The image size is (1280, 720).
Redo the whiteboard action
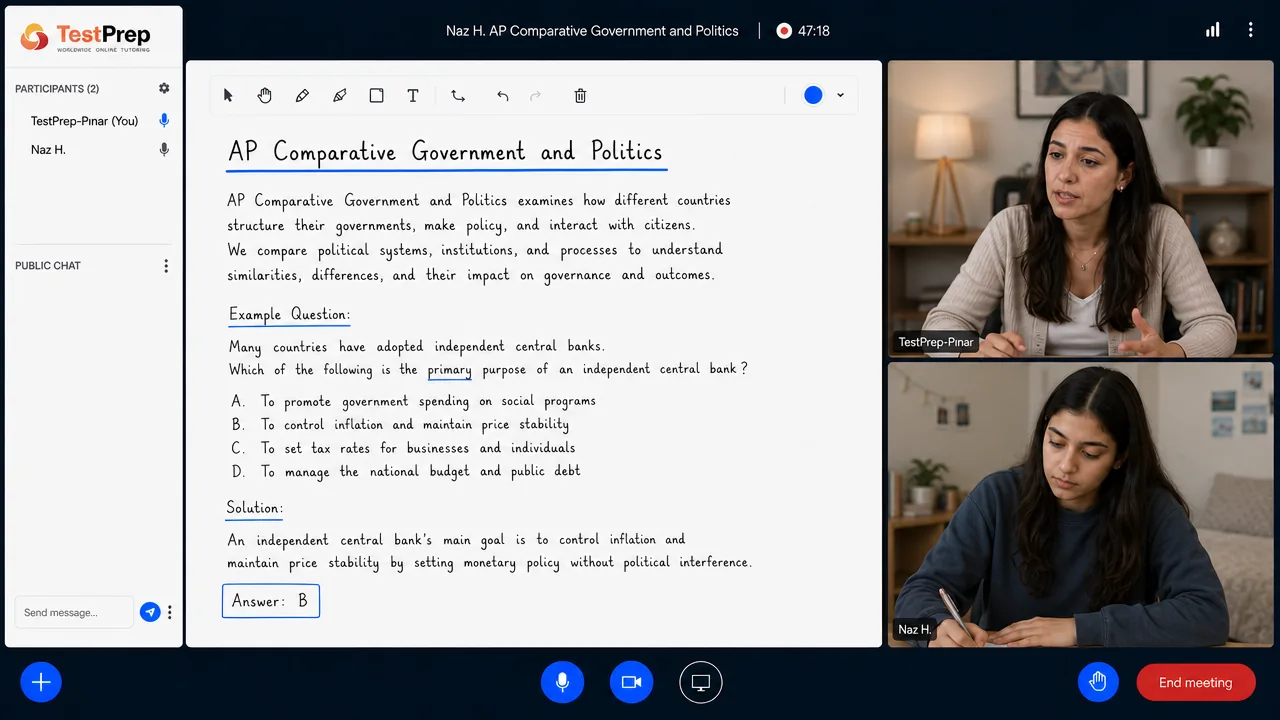535,96
